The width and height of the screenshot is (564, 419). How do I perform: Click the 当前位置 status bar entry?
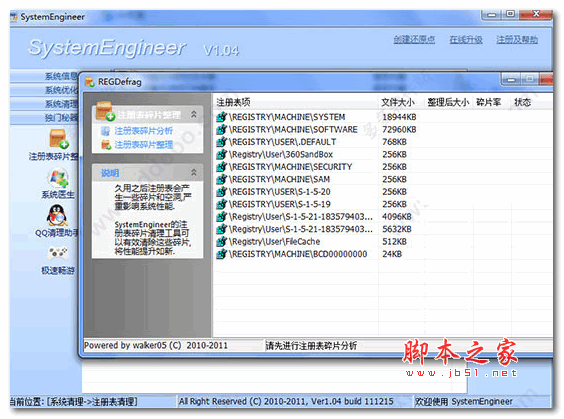(74, 401)
